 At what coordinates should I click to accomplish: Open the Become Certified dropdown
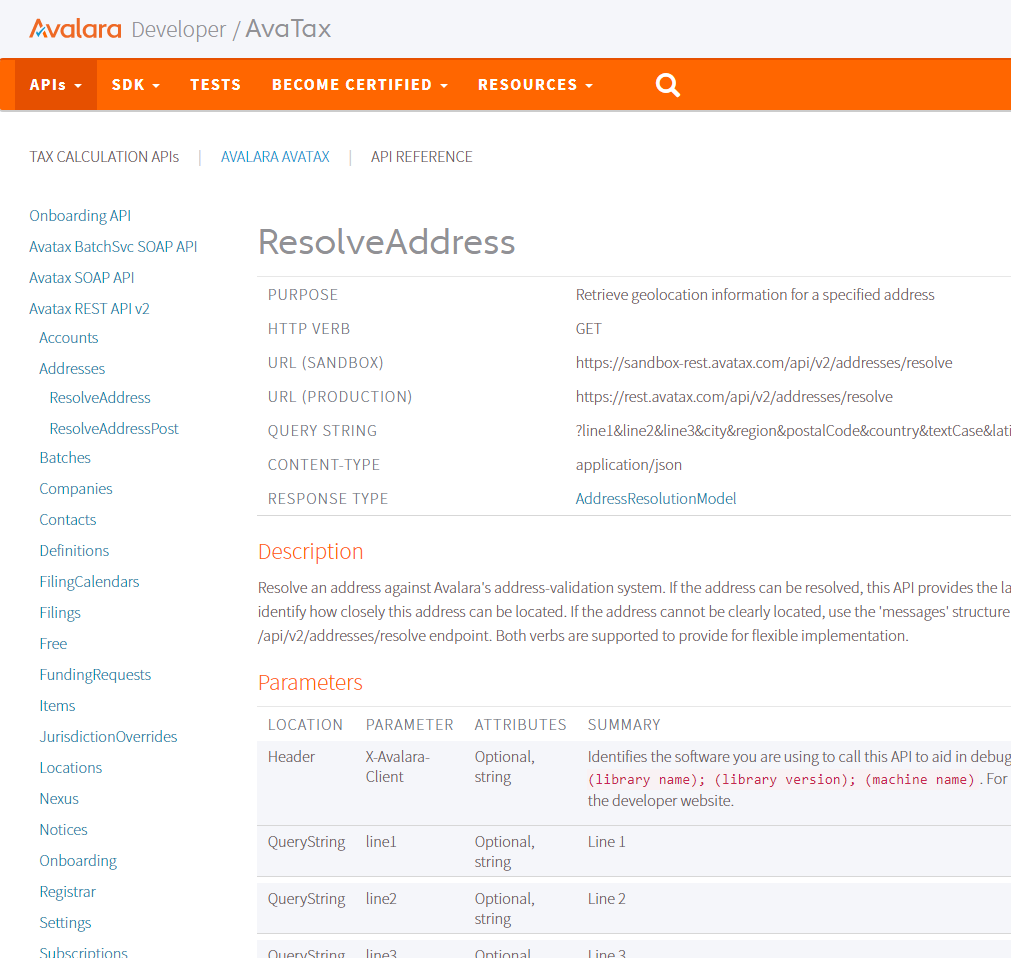359,85
